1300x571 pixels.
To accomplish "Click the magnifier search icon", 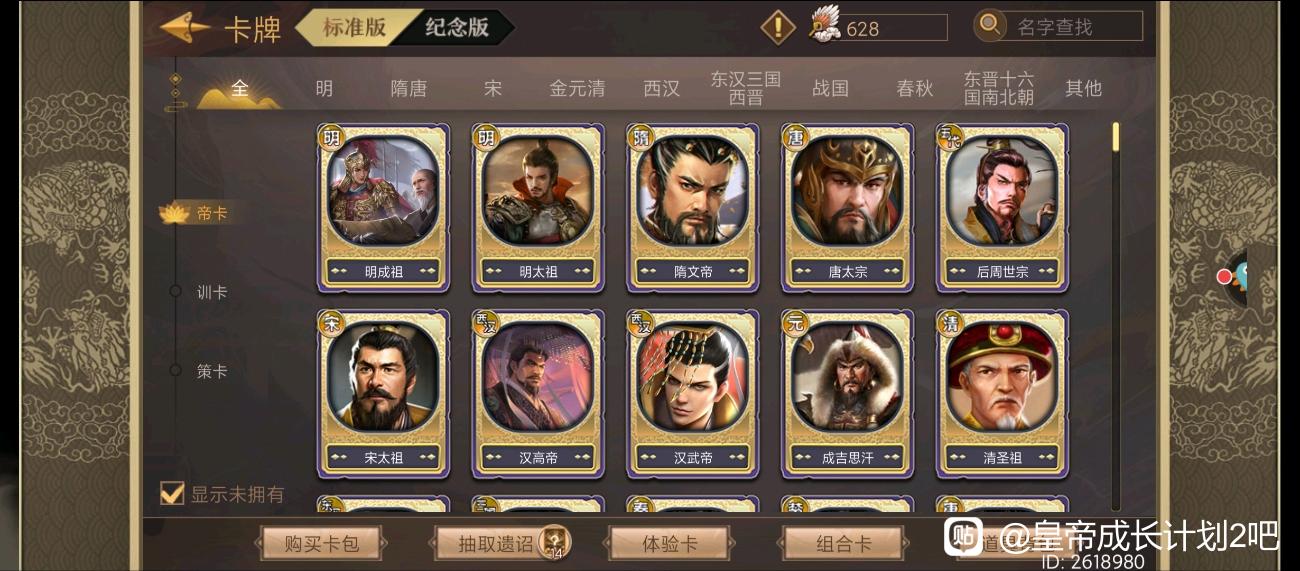I will click(x=990, y=25).
